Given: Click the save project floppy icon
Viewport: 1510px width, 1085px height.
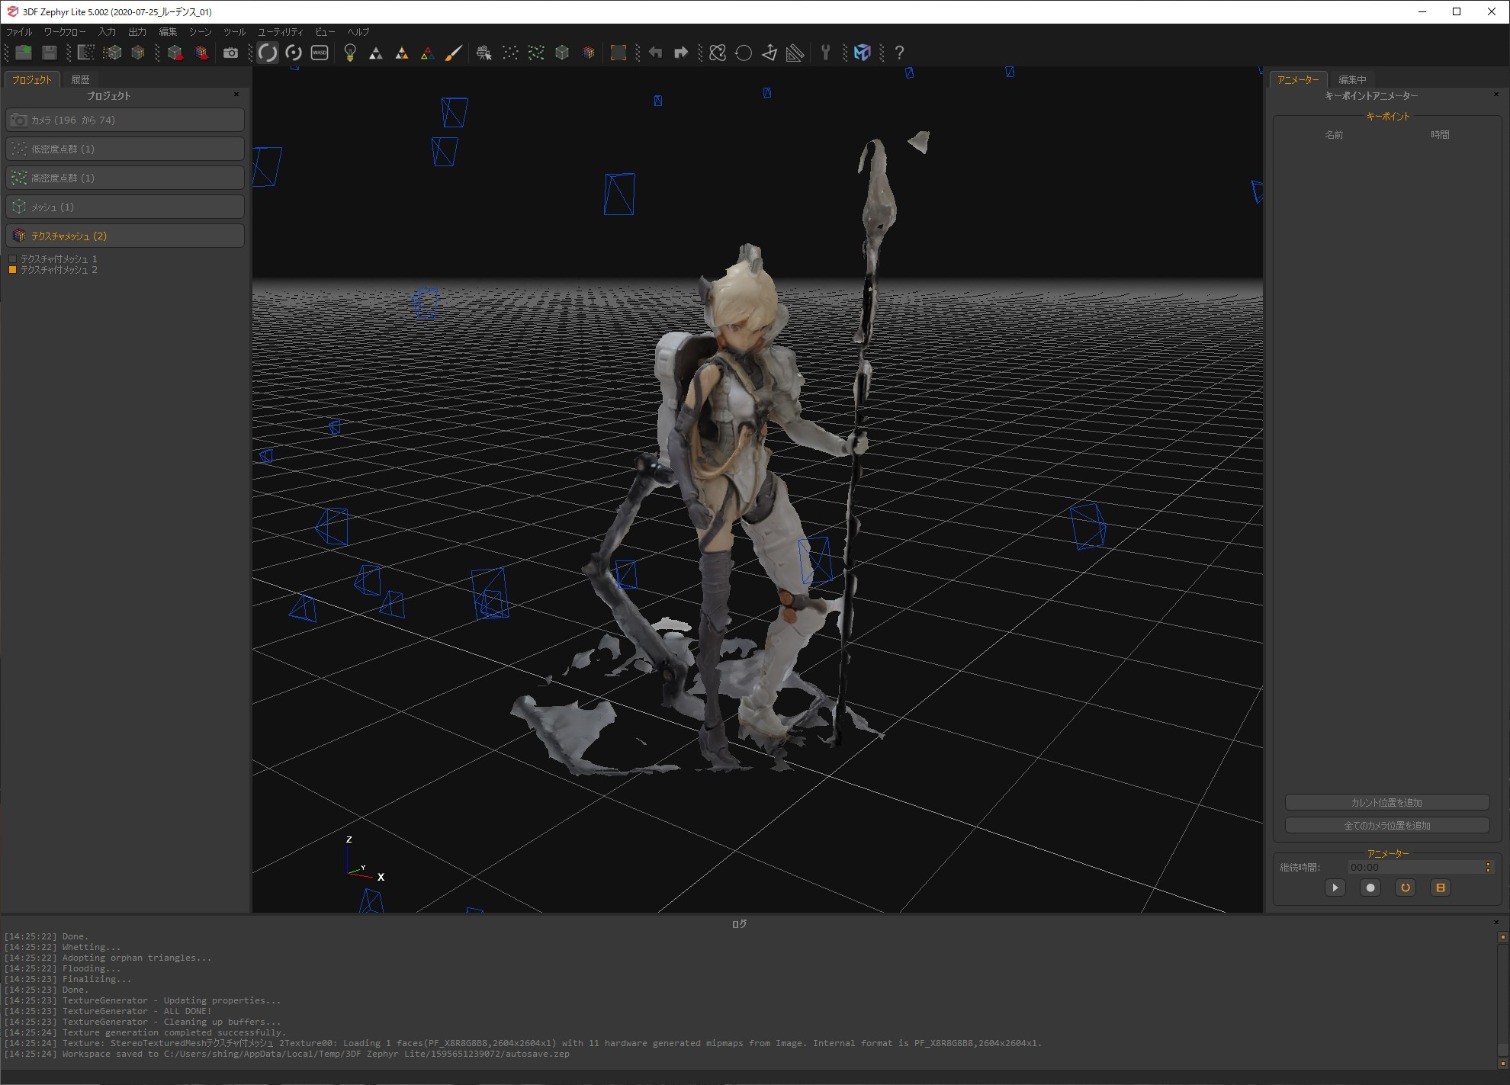Looking at the screenshot, I should tap(49, 53).
